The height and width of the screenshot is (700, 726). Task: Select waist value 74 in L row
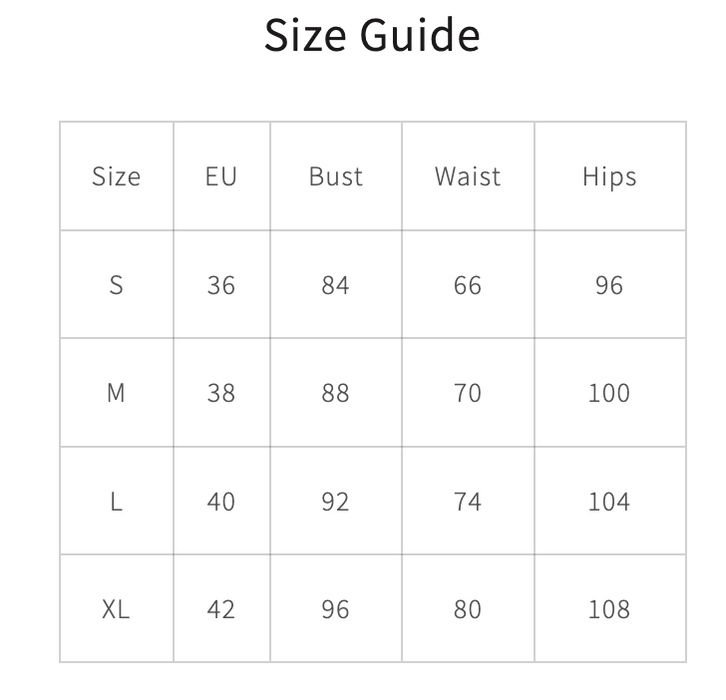point(467,501)
